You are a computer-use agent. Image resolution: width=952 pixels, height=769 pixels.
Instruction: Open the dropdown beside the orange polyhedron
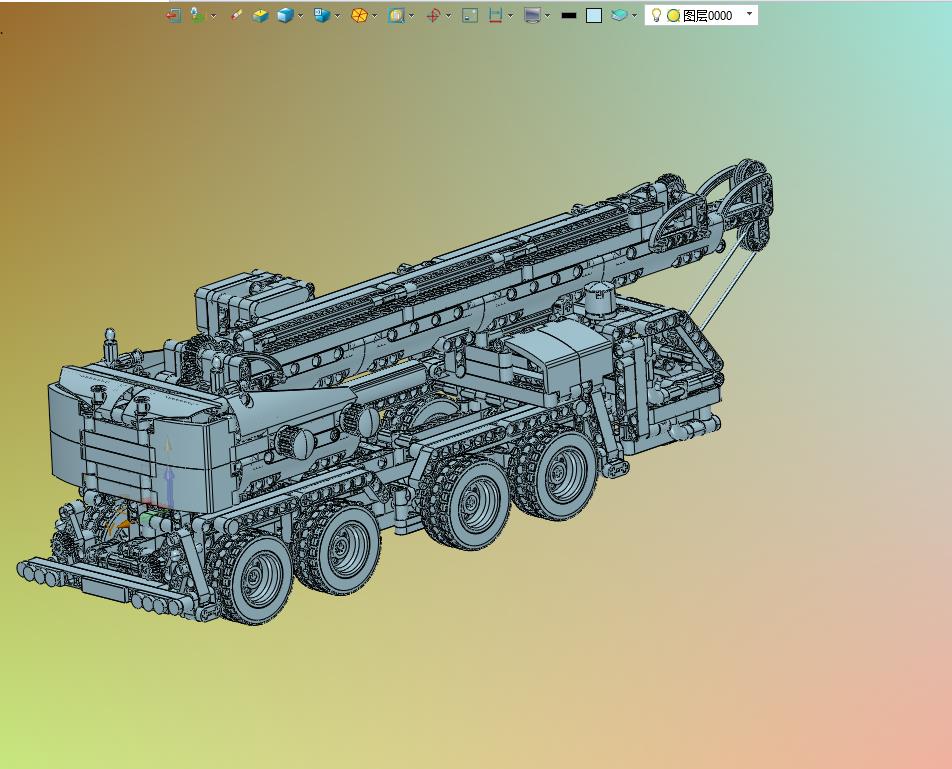coord(375,16)
